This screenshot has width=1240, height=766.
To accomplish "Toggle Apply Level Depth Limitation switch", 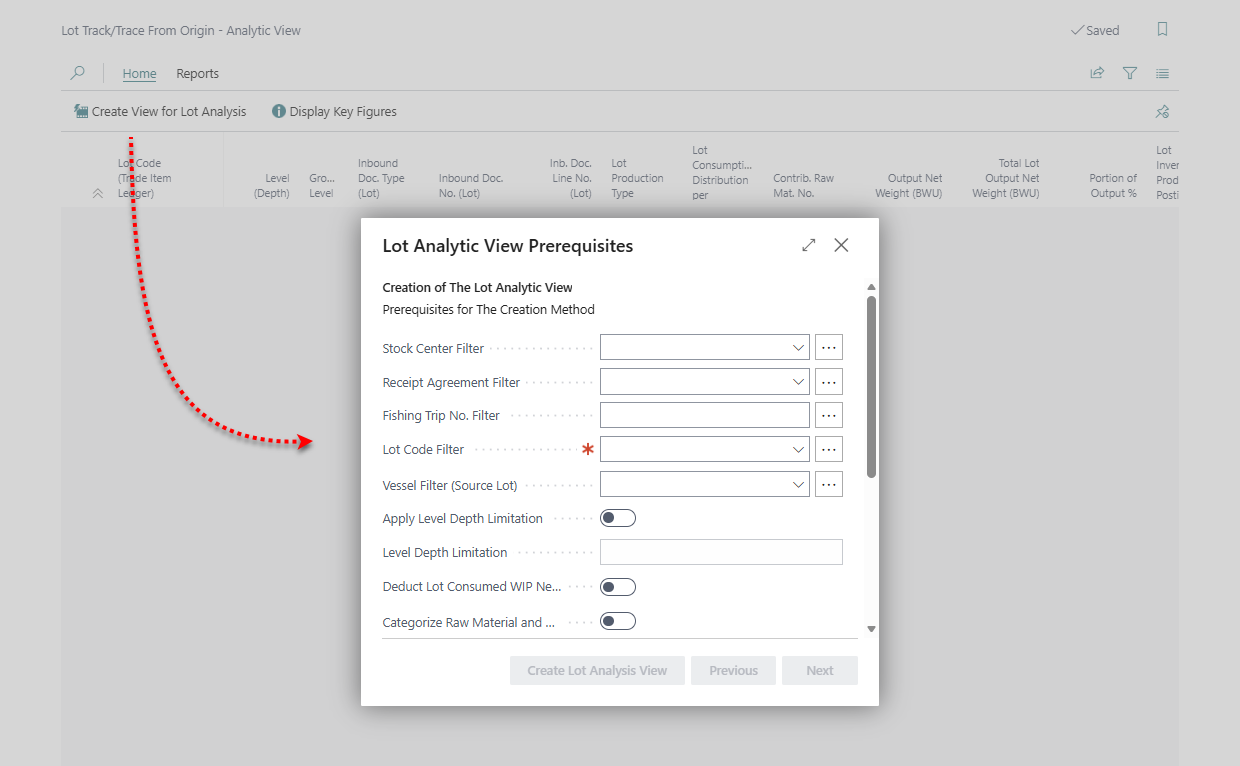I will (618, 518).
